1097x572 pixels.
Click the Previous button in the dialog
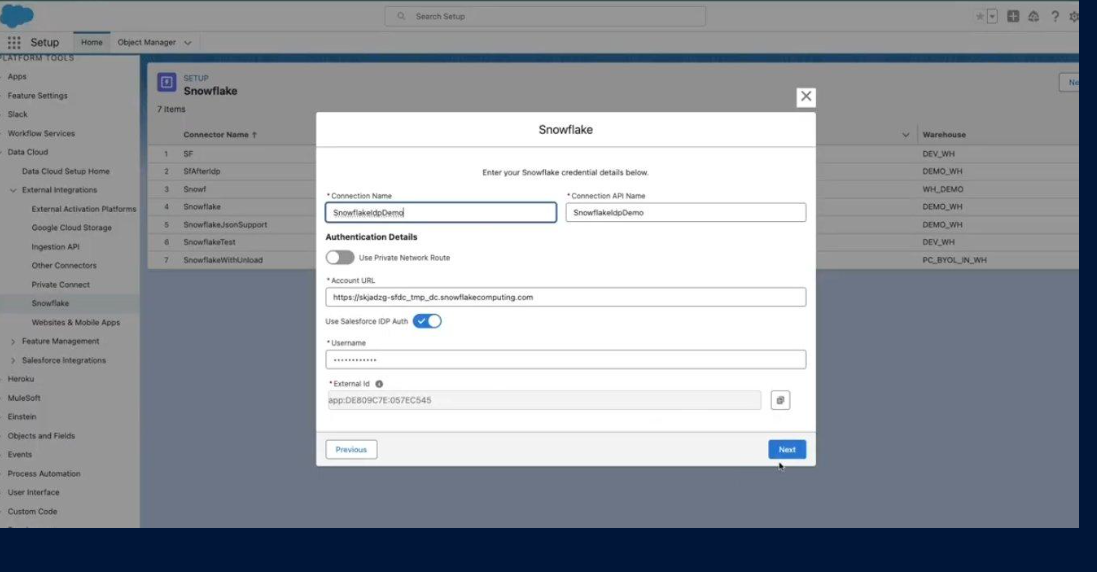tap(351, 450)
